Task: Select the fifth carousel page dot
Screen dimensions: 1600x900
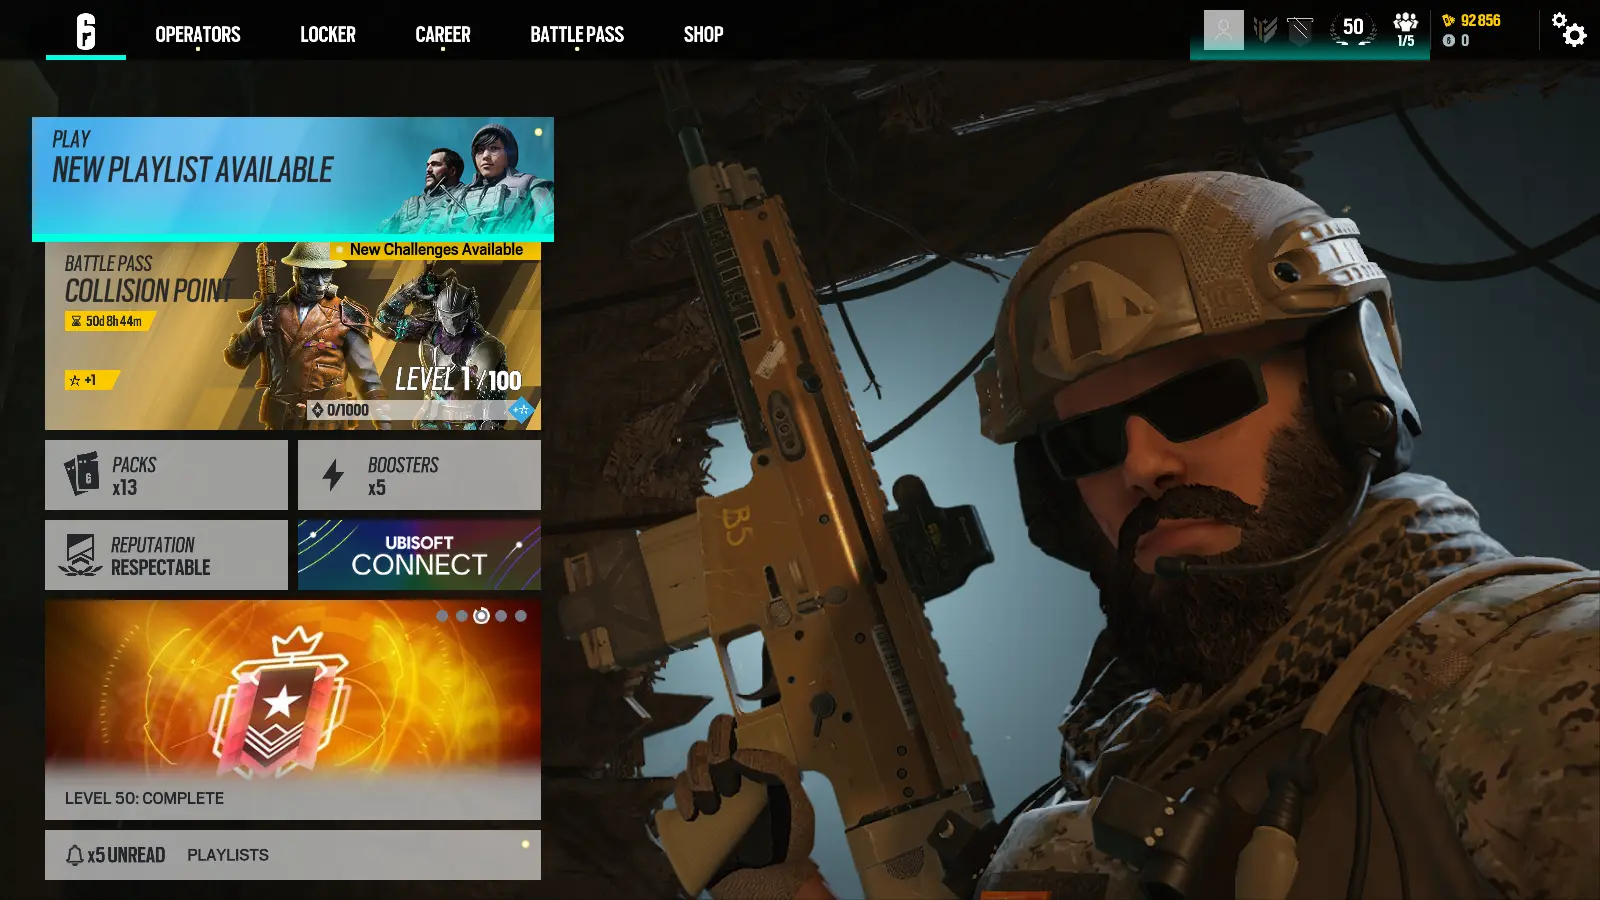Action: (521, 616)
